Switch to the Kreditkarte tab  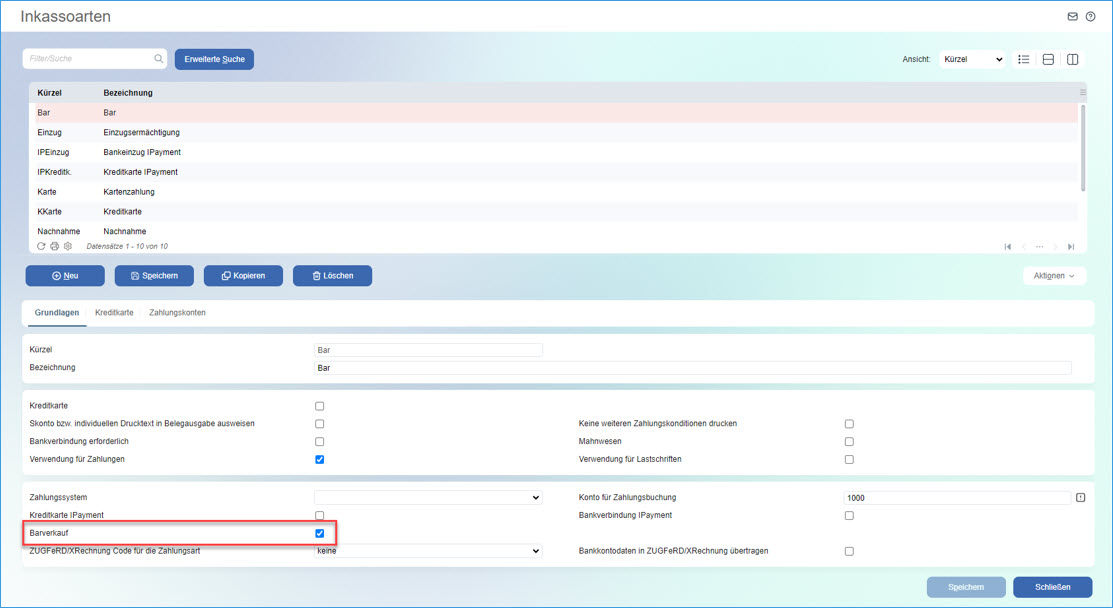tap(114, 312)
